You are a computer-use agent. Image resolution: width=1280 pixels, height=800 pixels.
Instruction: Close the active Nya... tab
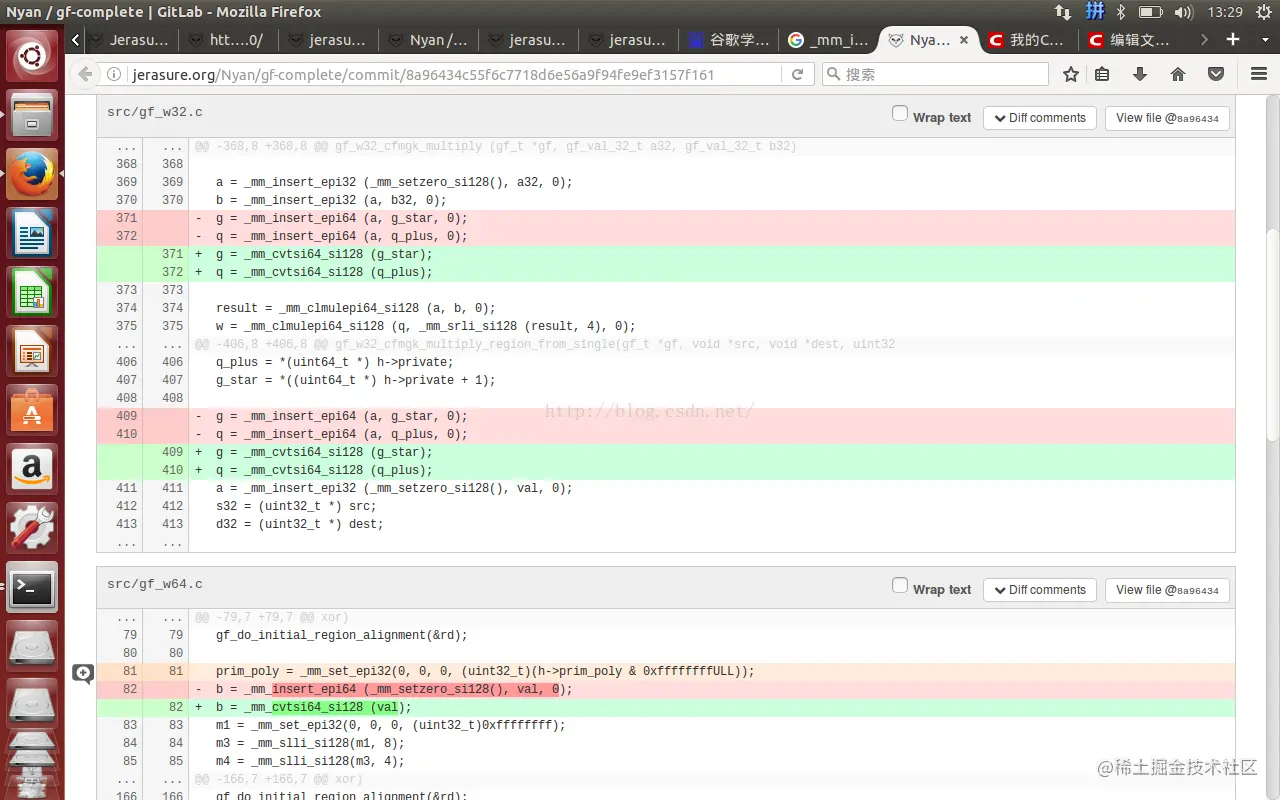pos(964,40)
